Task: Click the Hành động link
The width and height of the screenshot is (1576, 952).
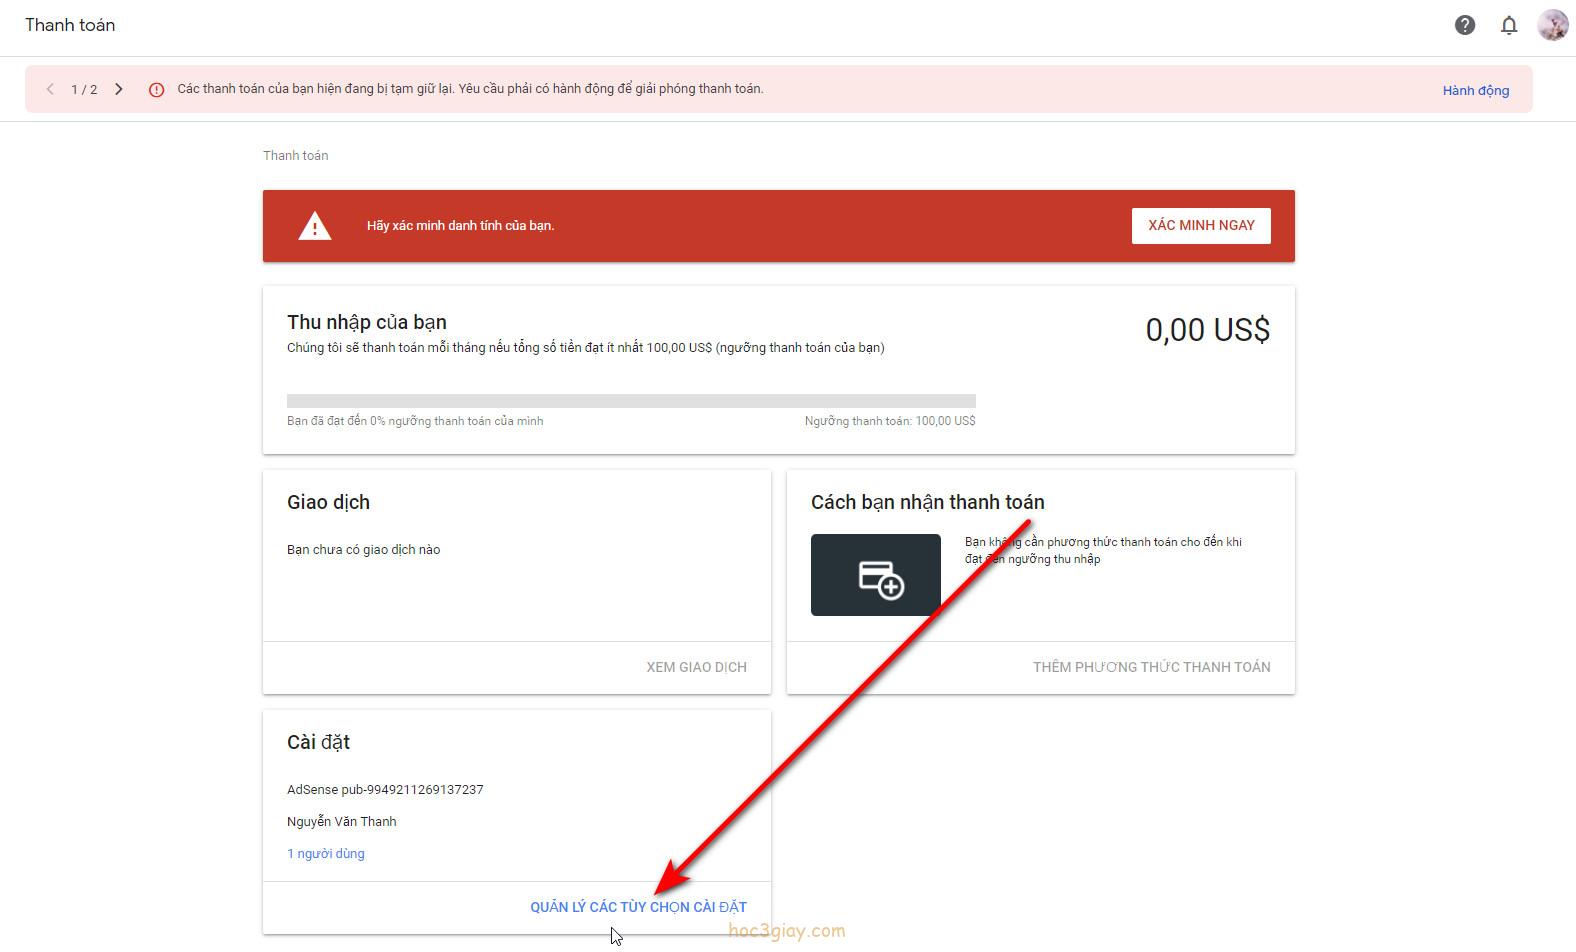Action: [1475, 90]
